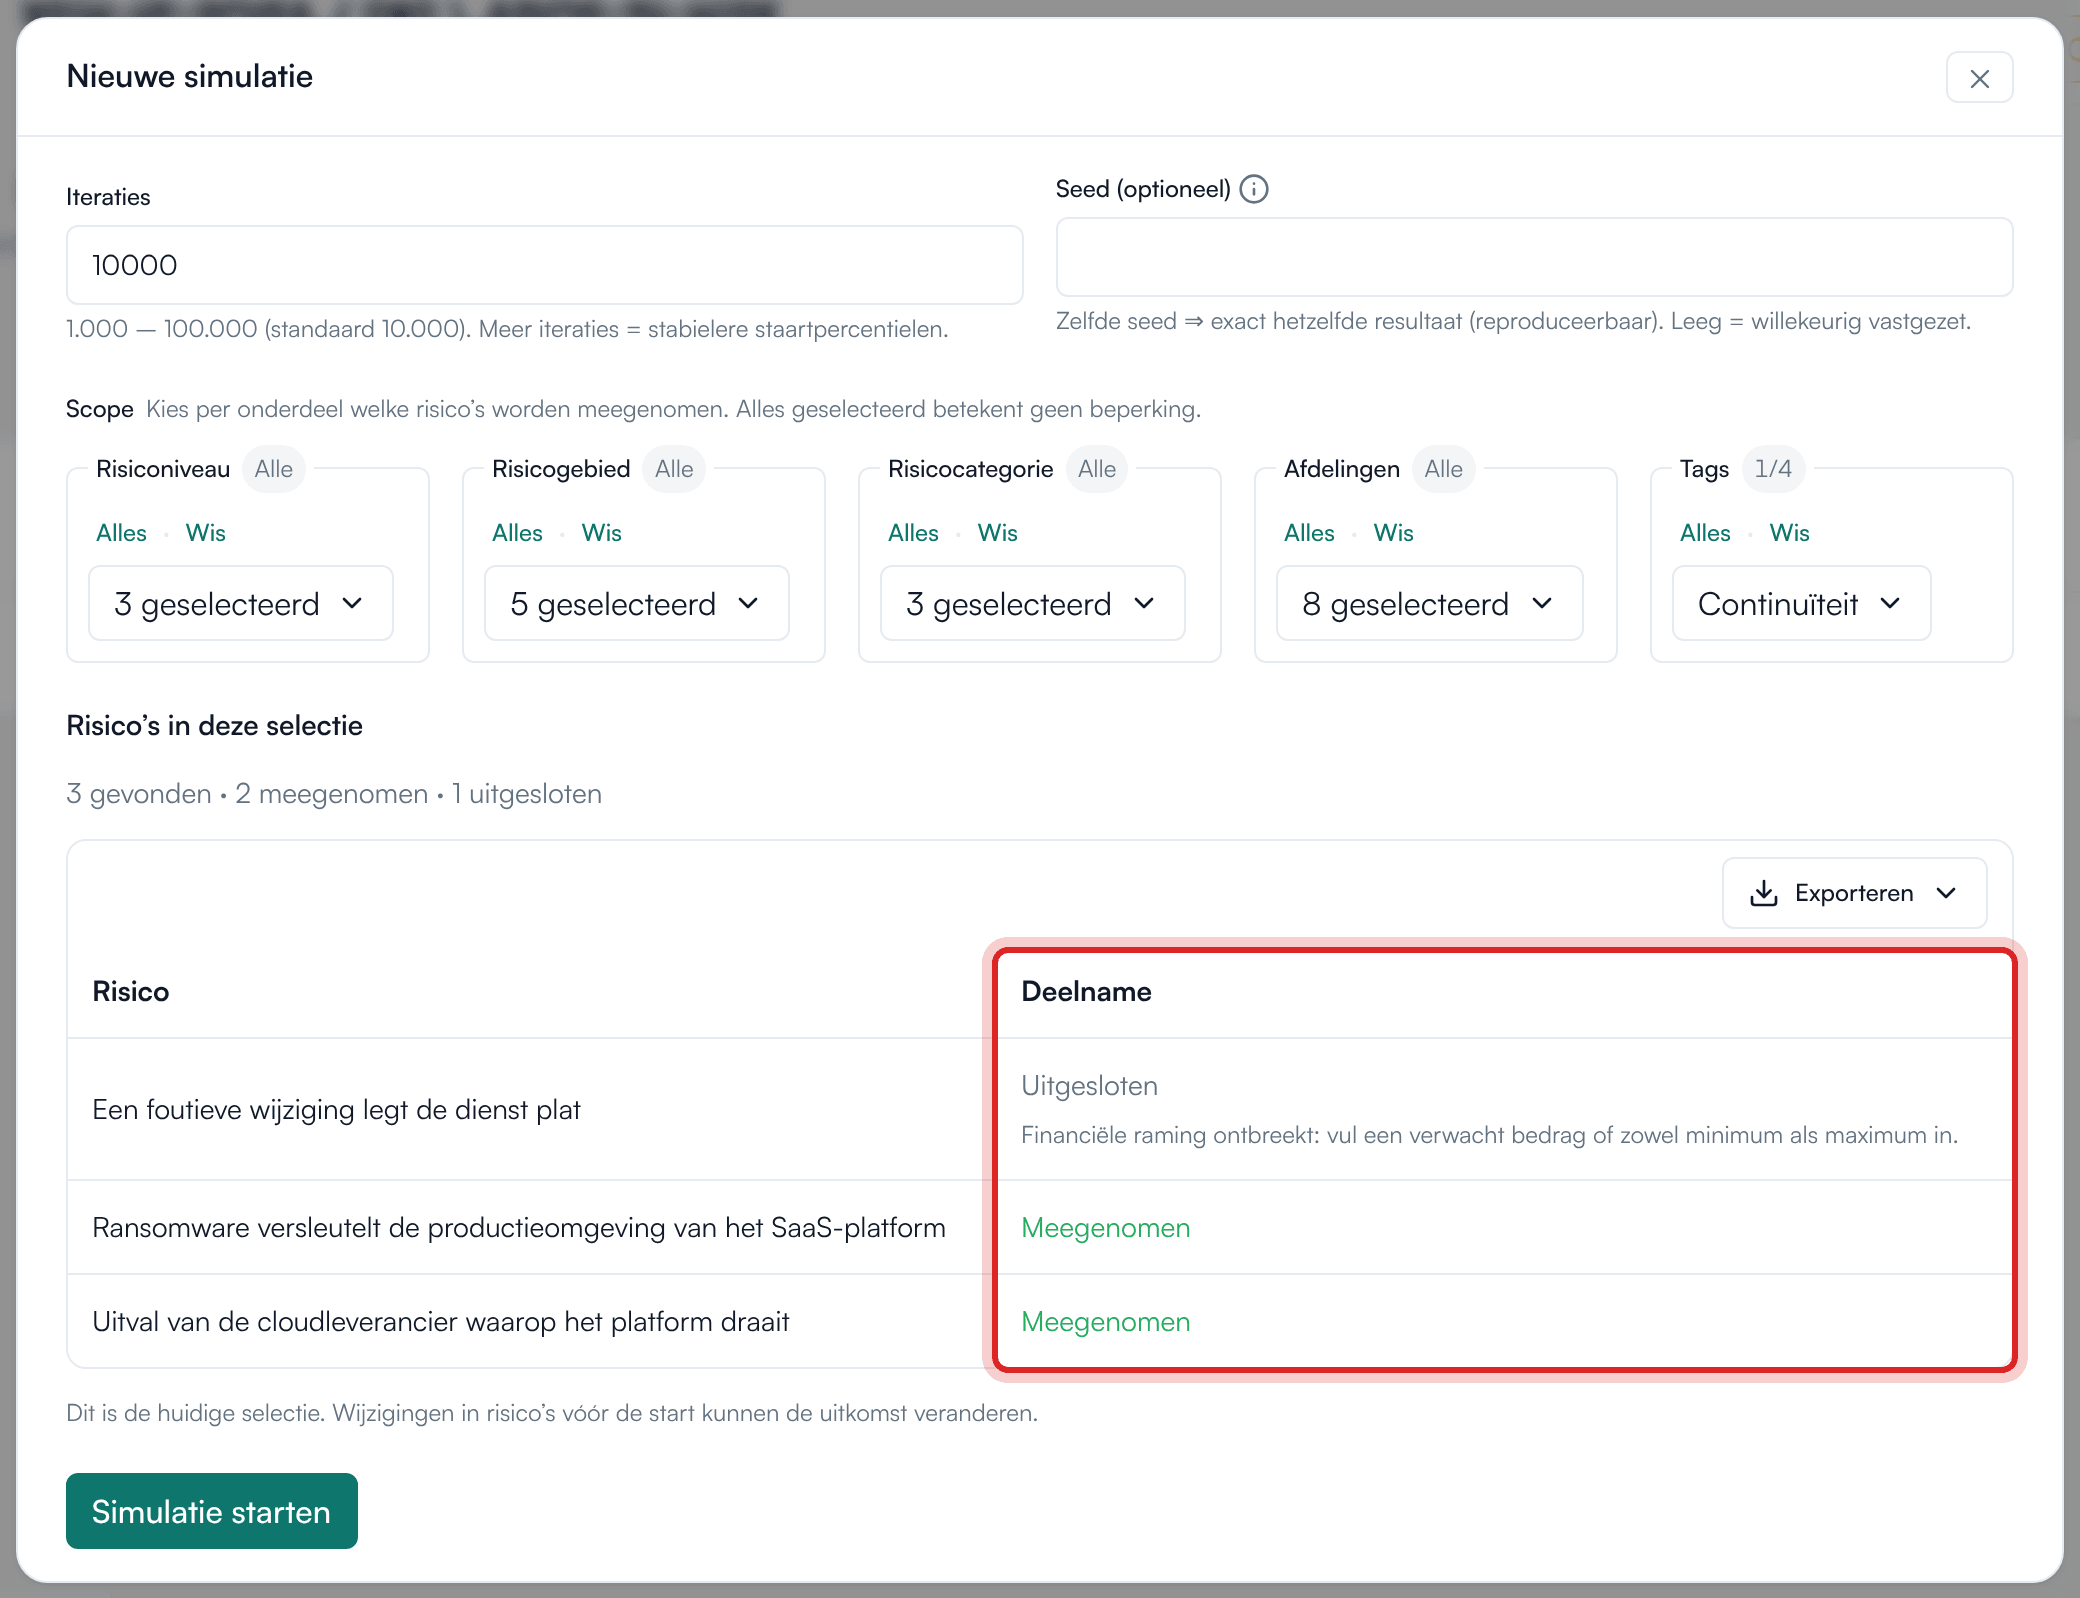This screenshot has width=2080, height=1598.
Task: Open the Risiconiveau 3 geselecteerd dropdown
Action: click(x=240, y=604)
